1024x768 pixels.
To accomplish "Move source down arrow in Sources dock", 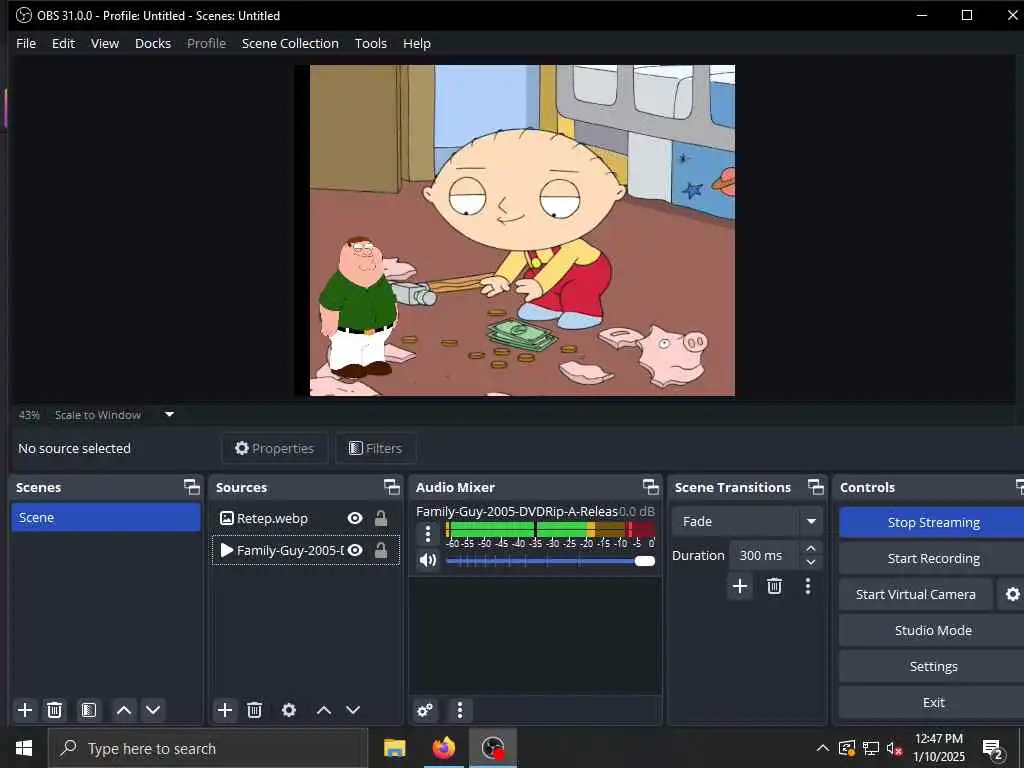I will [353, 710].
